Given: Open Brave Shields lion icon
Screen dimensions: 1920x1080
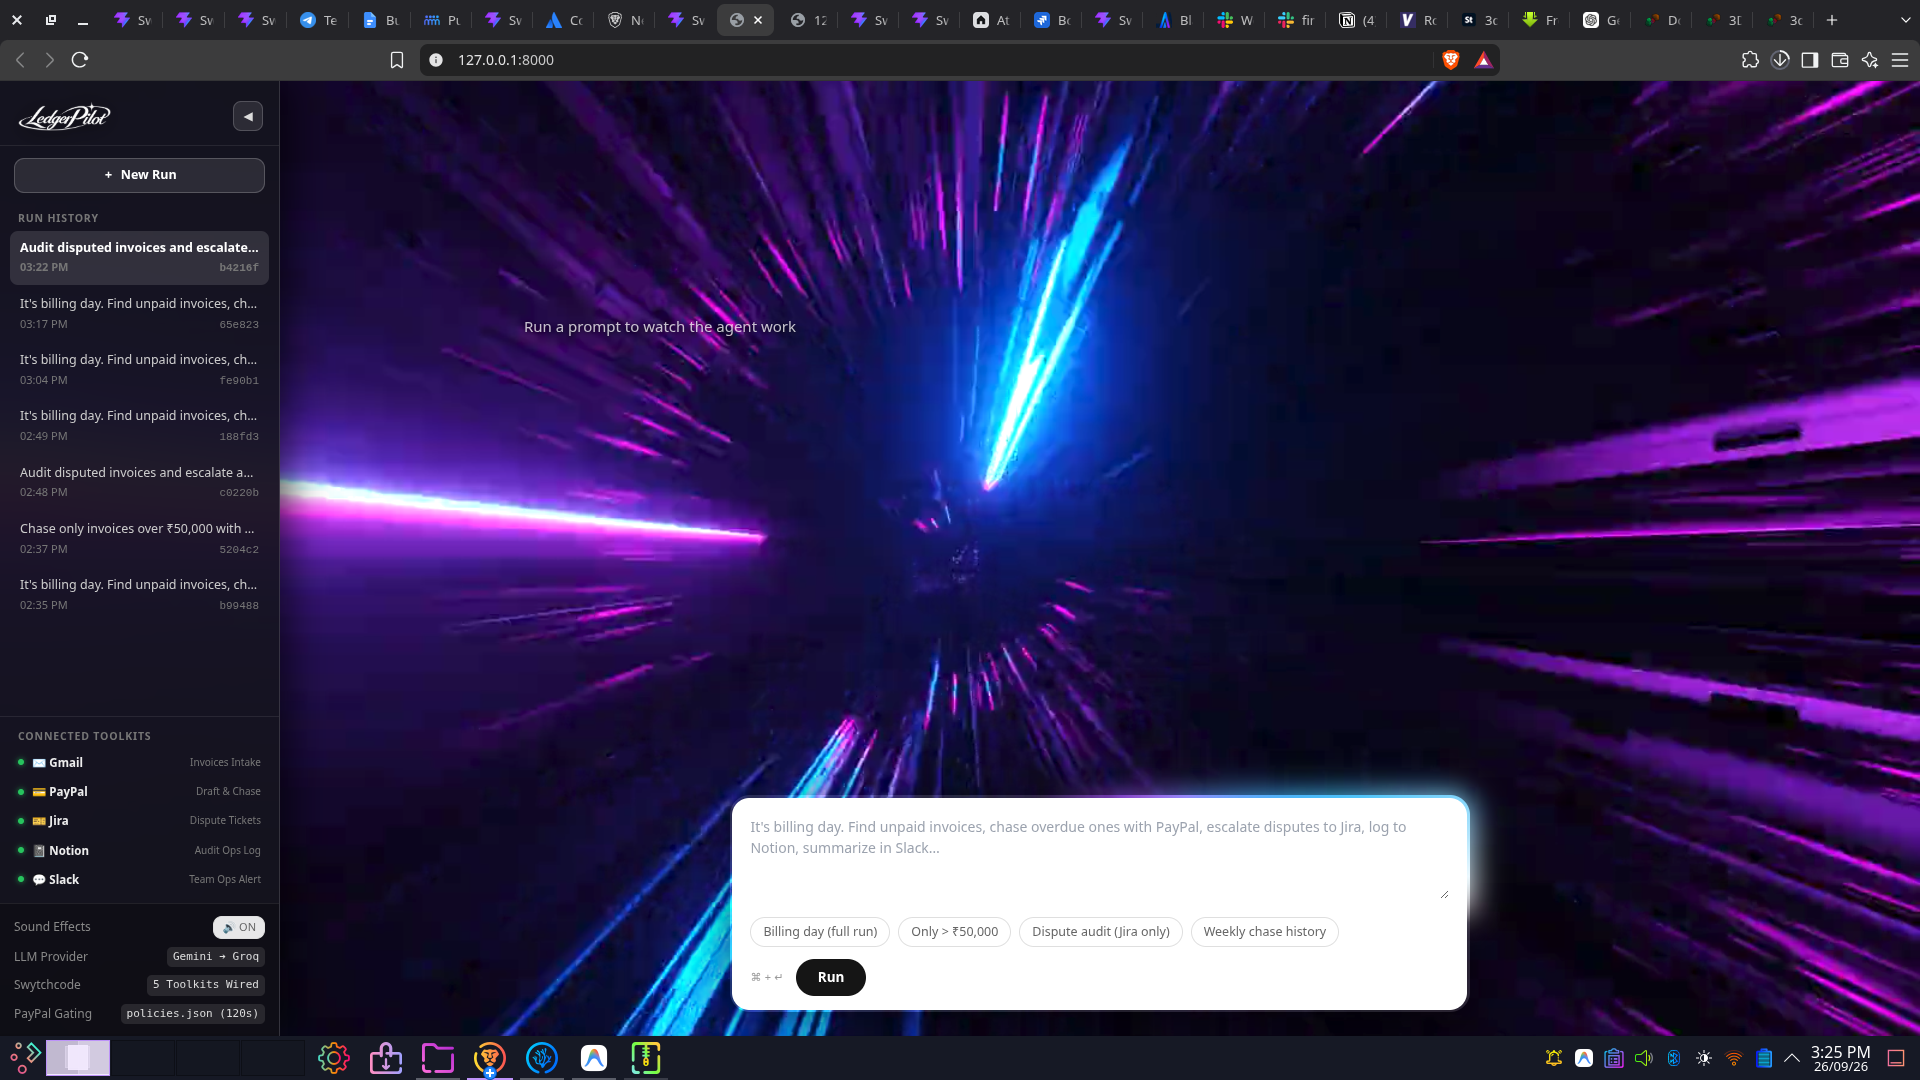Looking at the screenshot, I should click(x=1451, y=60).
